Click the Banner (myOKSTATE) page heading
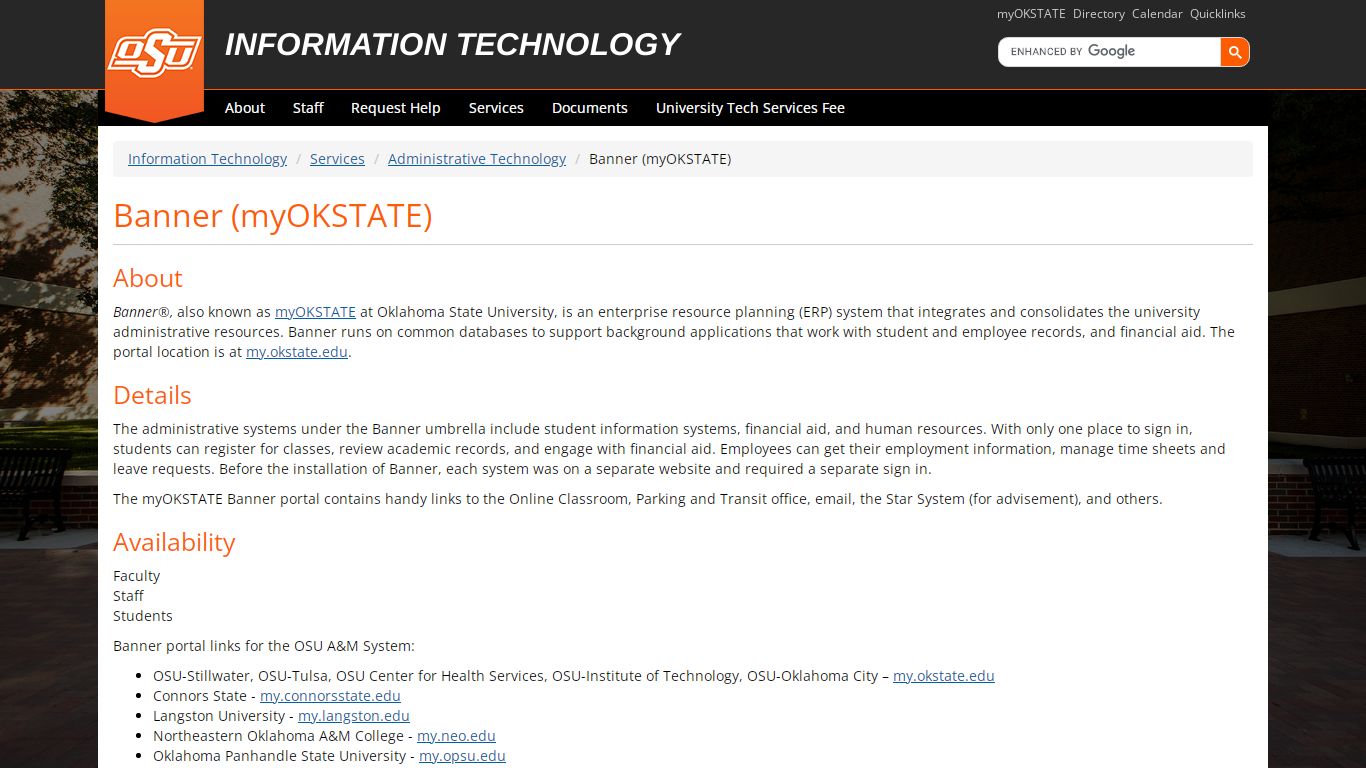 (273, 216)
